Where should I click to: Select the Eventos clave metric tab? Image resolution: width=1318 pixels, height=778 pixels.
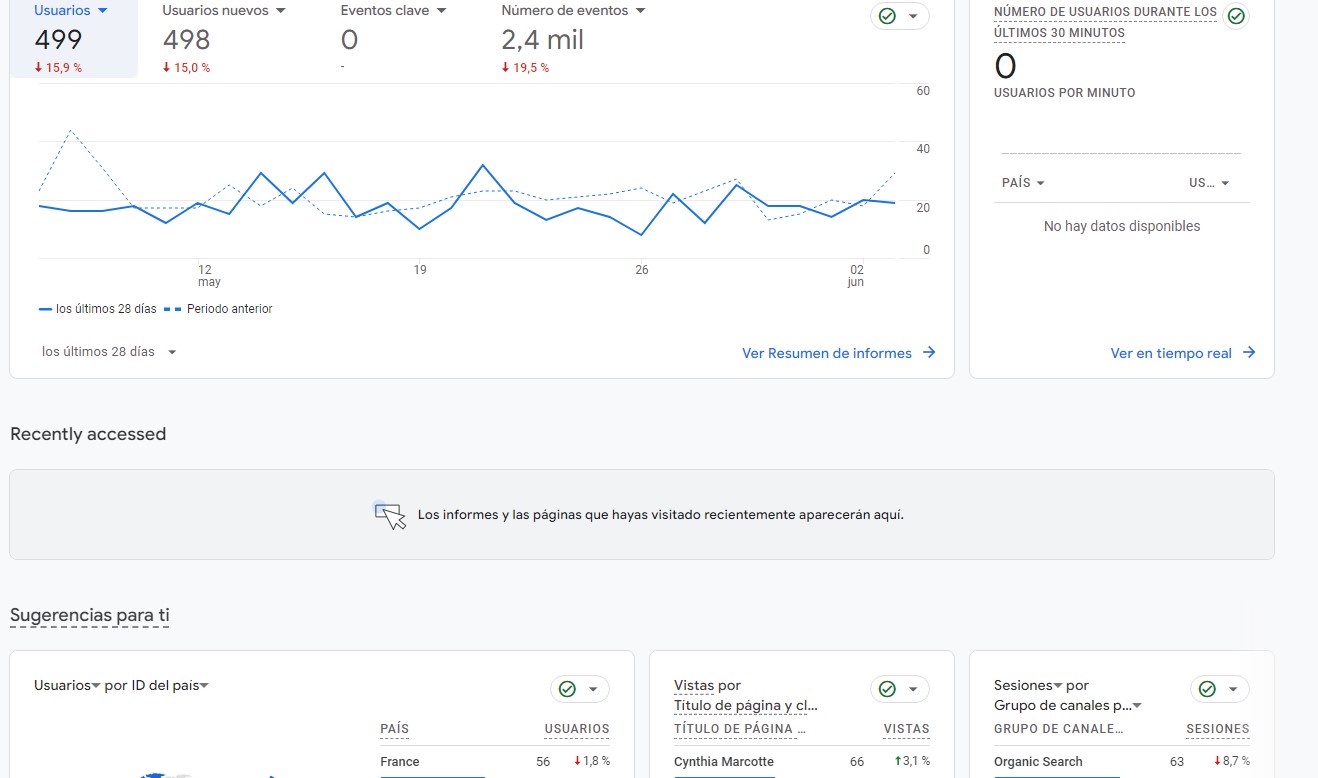click(393, 39)
